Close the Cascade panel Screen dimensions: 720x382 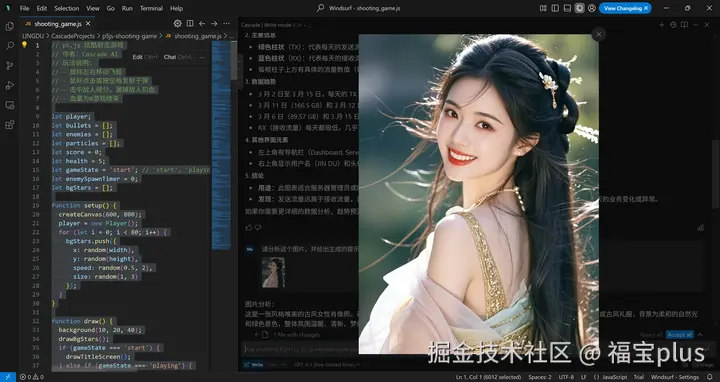707,25
